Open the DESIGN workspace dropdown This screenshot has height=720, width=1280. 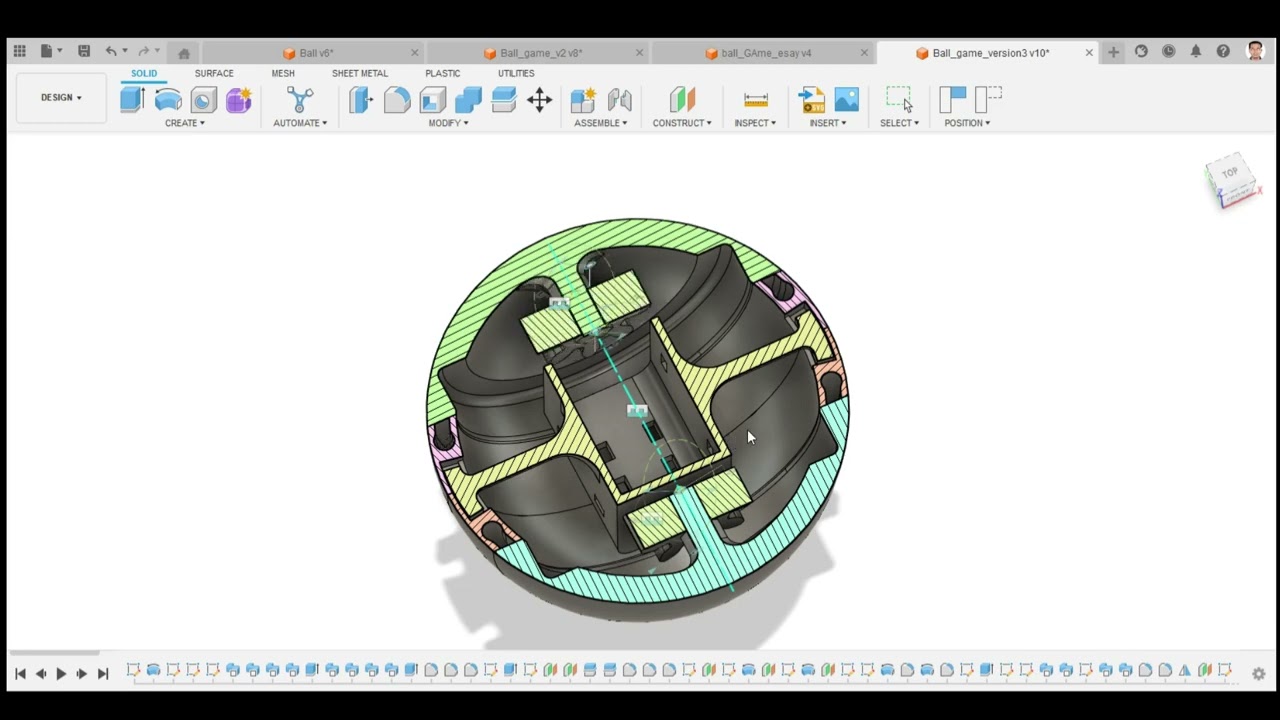(61, 97)
